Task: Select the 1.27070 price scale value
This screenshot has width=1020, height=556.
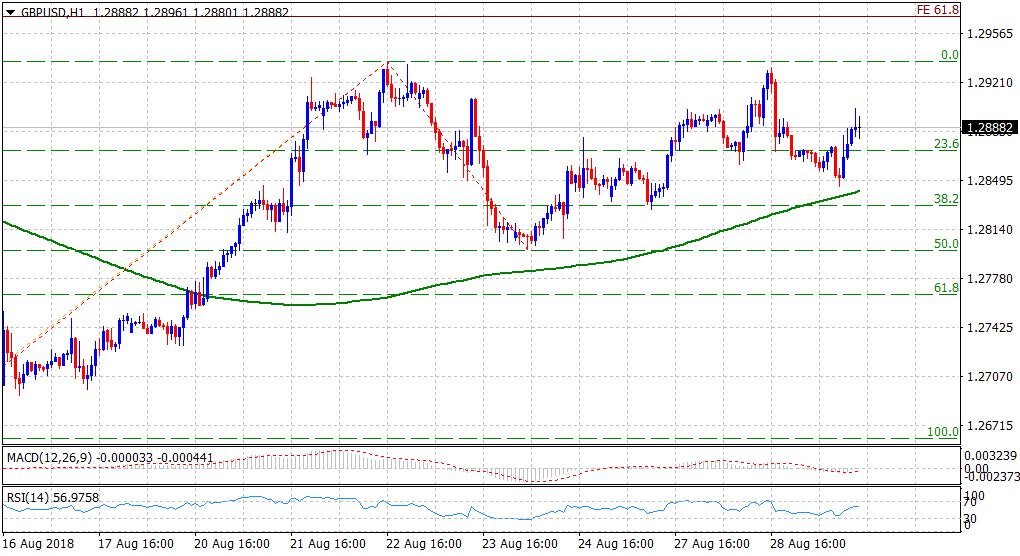Action: point(988,377)
